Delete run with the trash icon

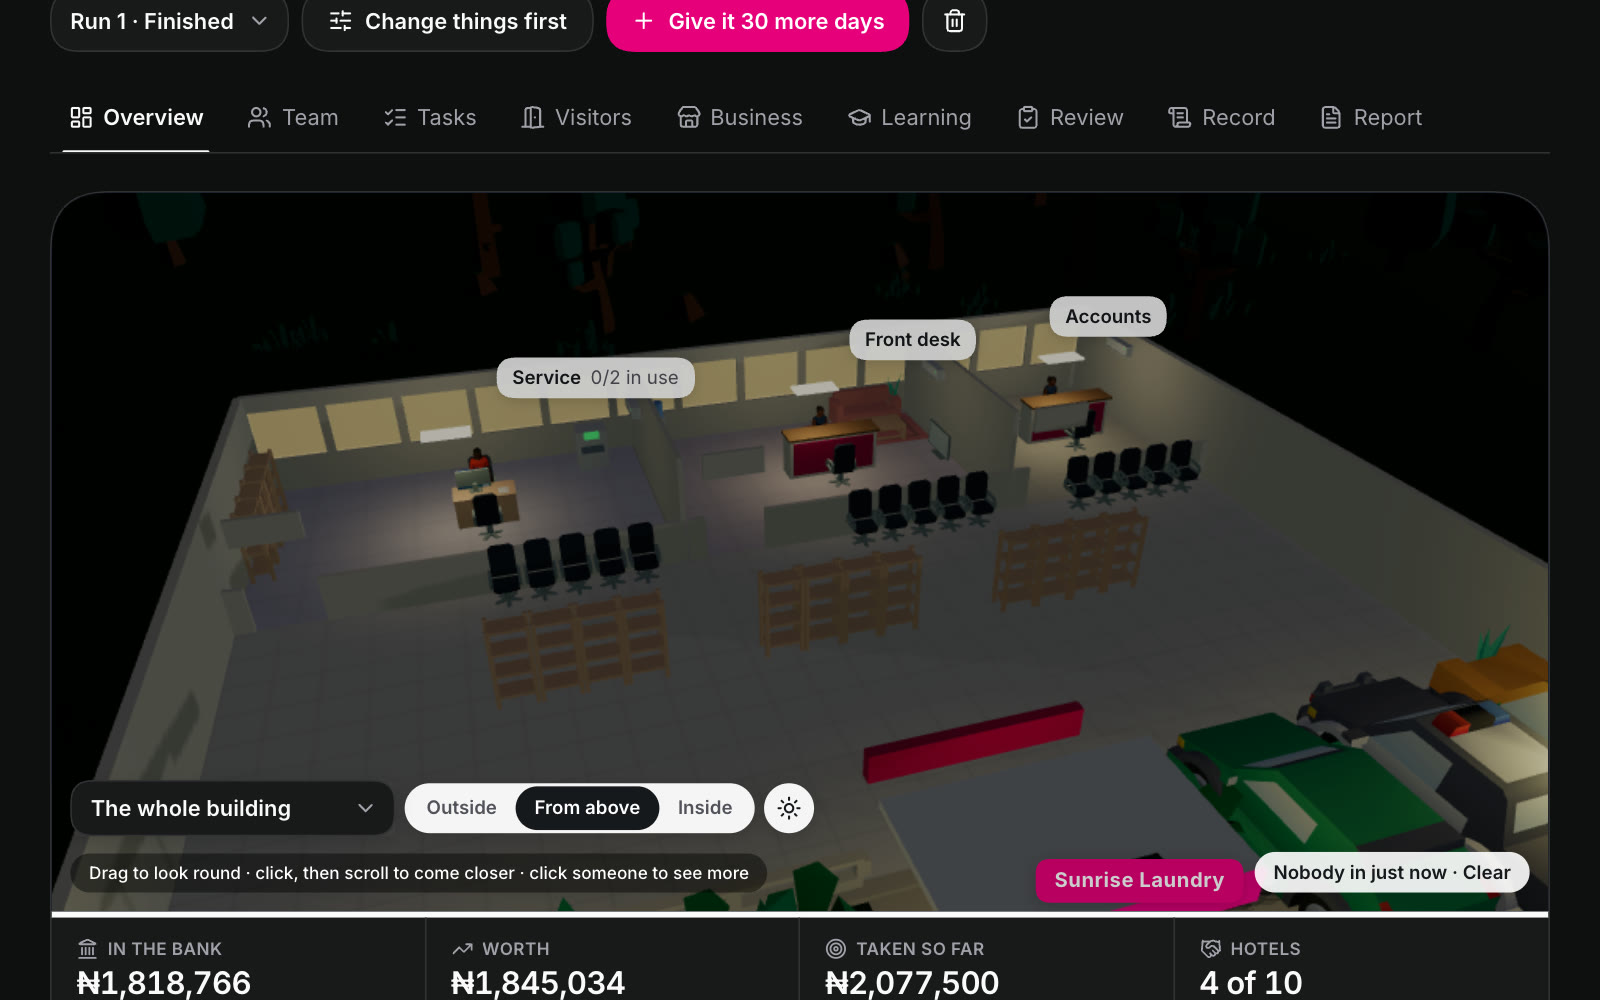954,21
